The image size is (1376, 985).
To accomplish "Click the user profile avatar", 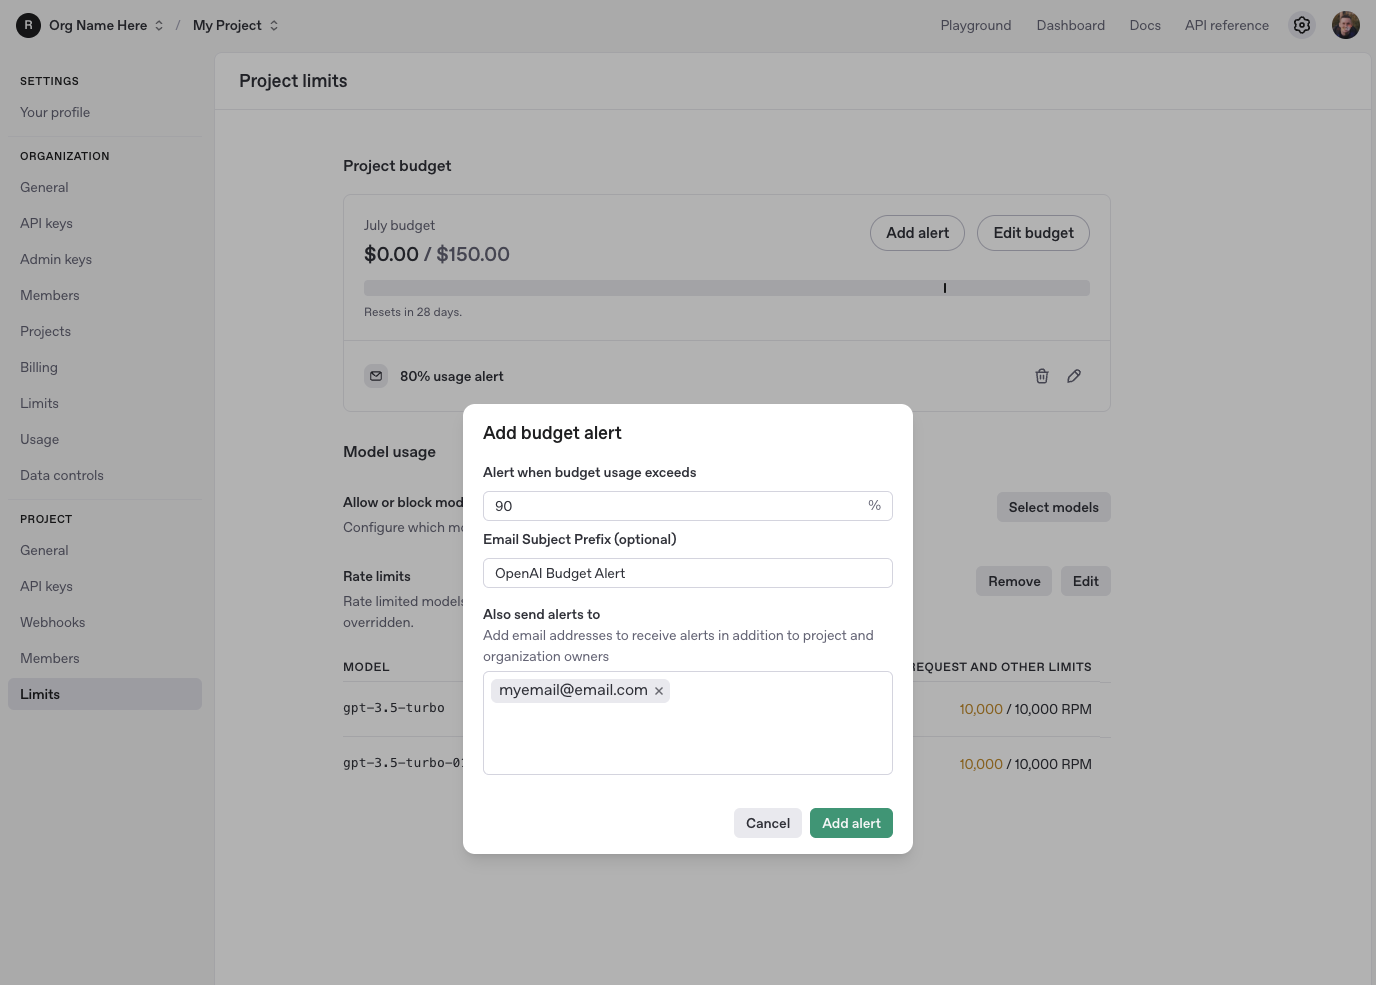I will 1346,25.
